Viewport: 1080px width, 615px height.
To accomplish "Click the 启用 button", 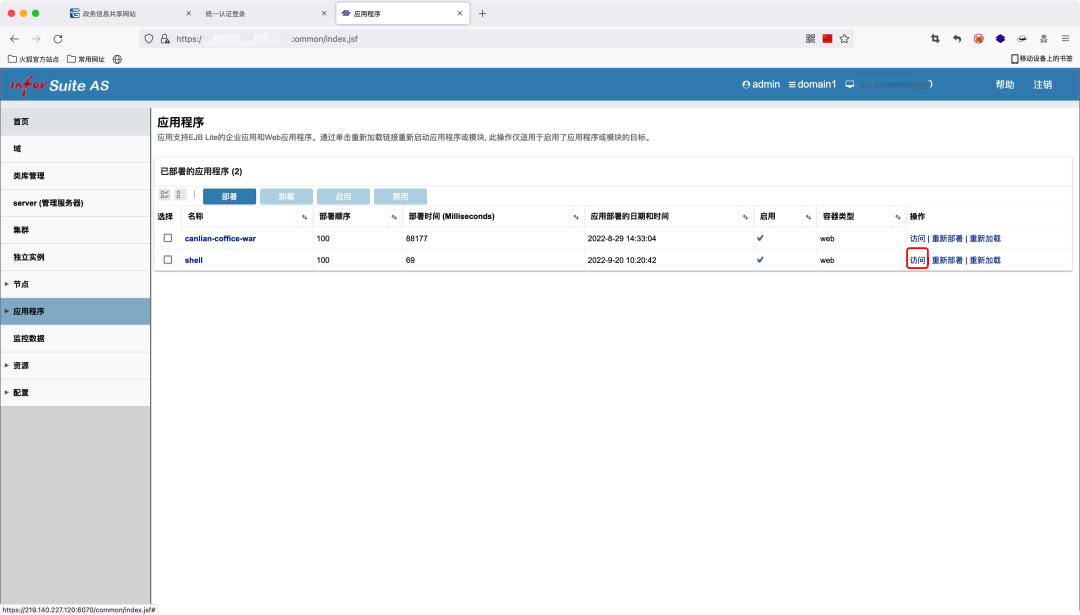I will 343,197.
